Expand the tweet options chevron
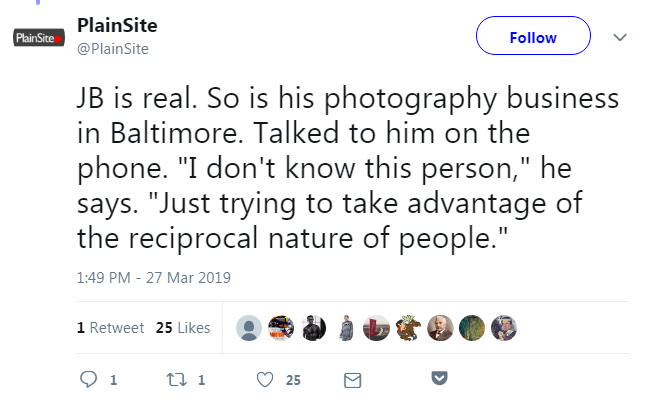Image resolution: width=651 pixels, height=403 pixels. click(620, 37)
